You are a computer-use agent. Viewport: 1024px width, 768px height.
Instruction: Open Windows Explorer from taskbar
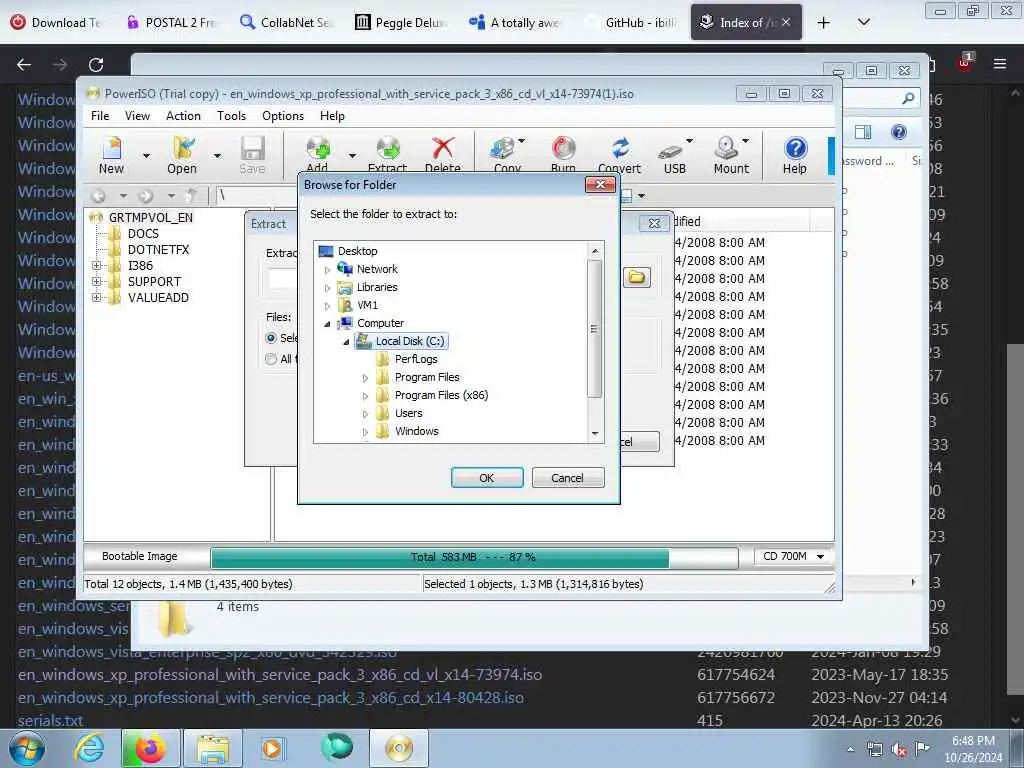pos(213,748)
